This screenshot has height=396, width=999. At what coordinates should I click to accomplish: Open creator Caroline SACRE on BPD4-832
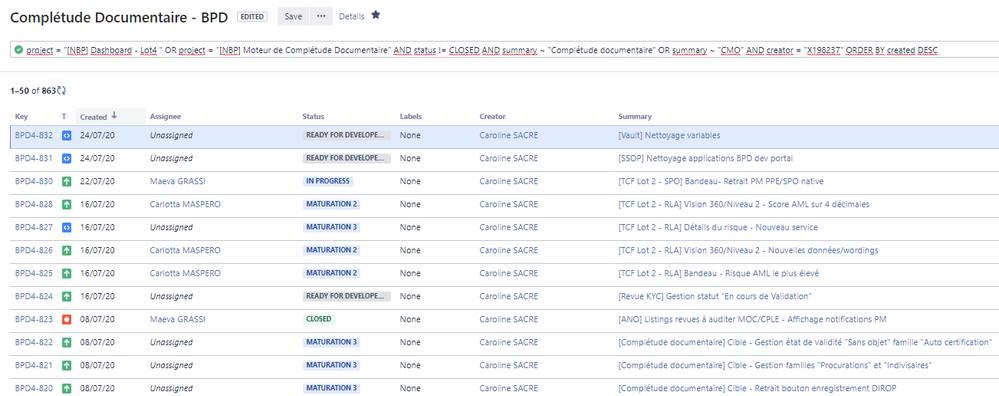[508, 136]
